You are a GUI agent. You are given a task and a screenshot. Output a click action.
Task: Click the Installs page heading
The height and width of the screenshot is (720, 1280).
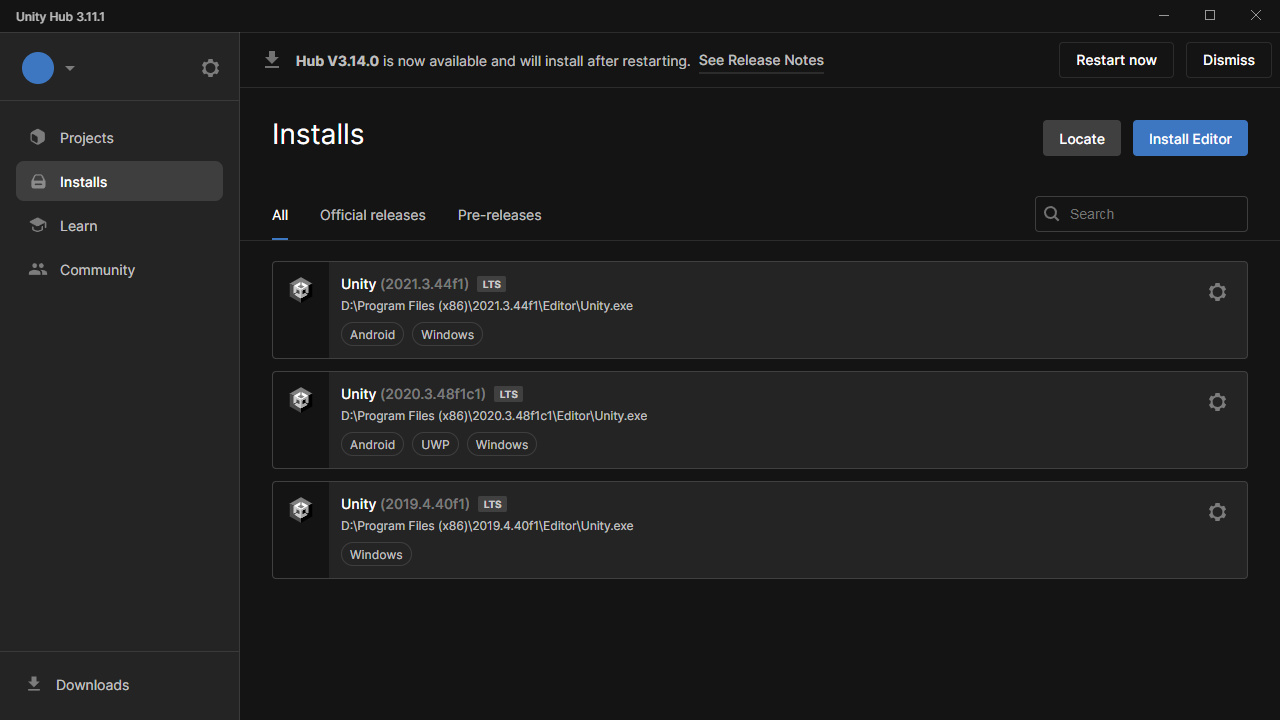[318, 135]
